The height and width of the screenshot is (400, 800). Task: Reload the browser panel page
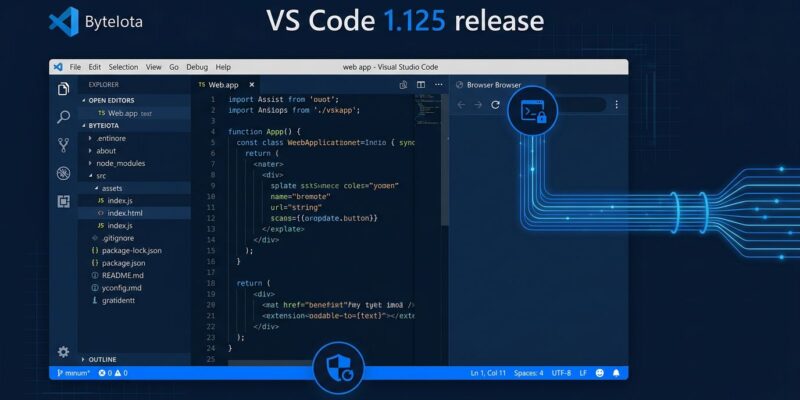coord(495,105)
